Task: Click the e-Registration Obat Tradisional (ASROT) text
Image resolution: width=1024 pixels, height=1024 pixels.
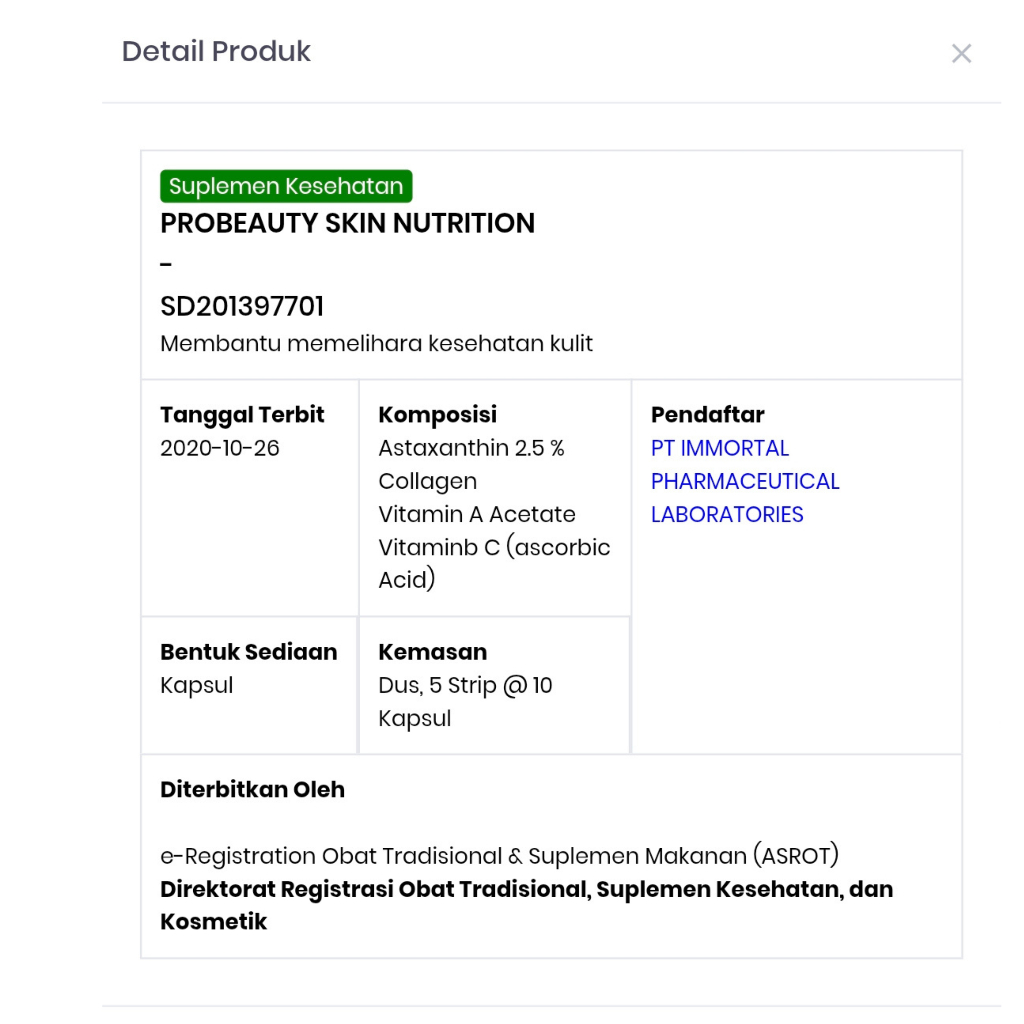Action: coord(499,856)
